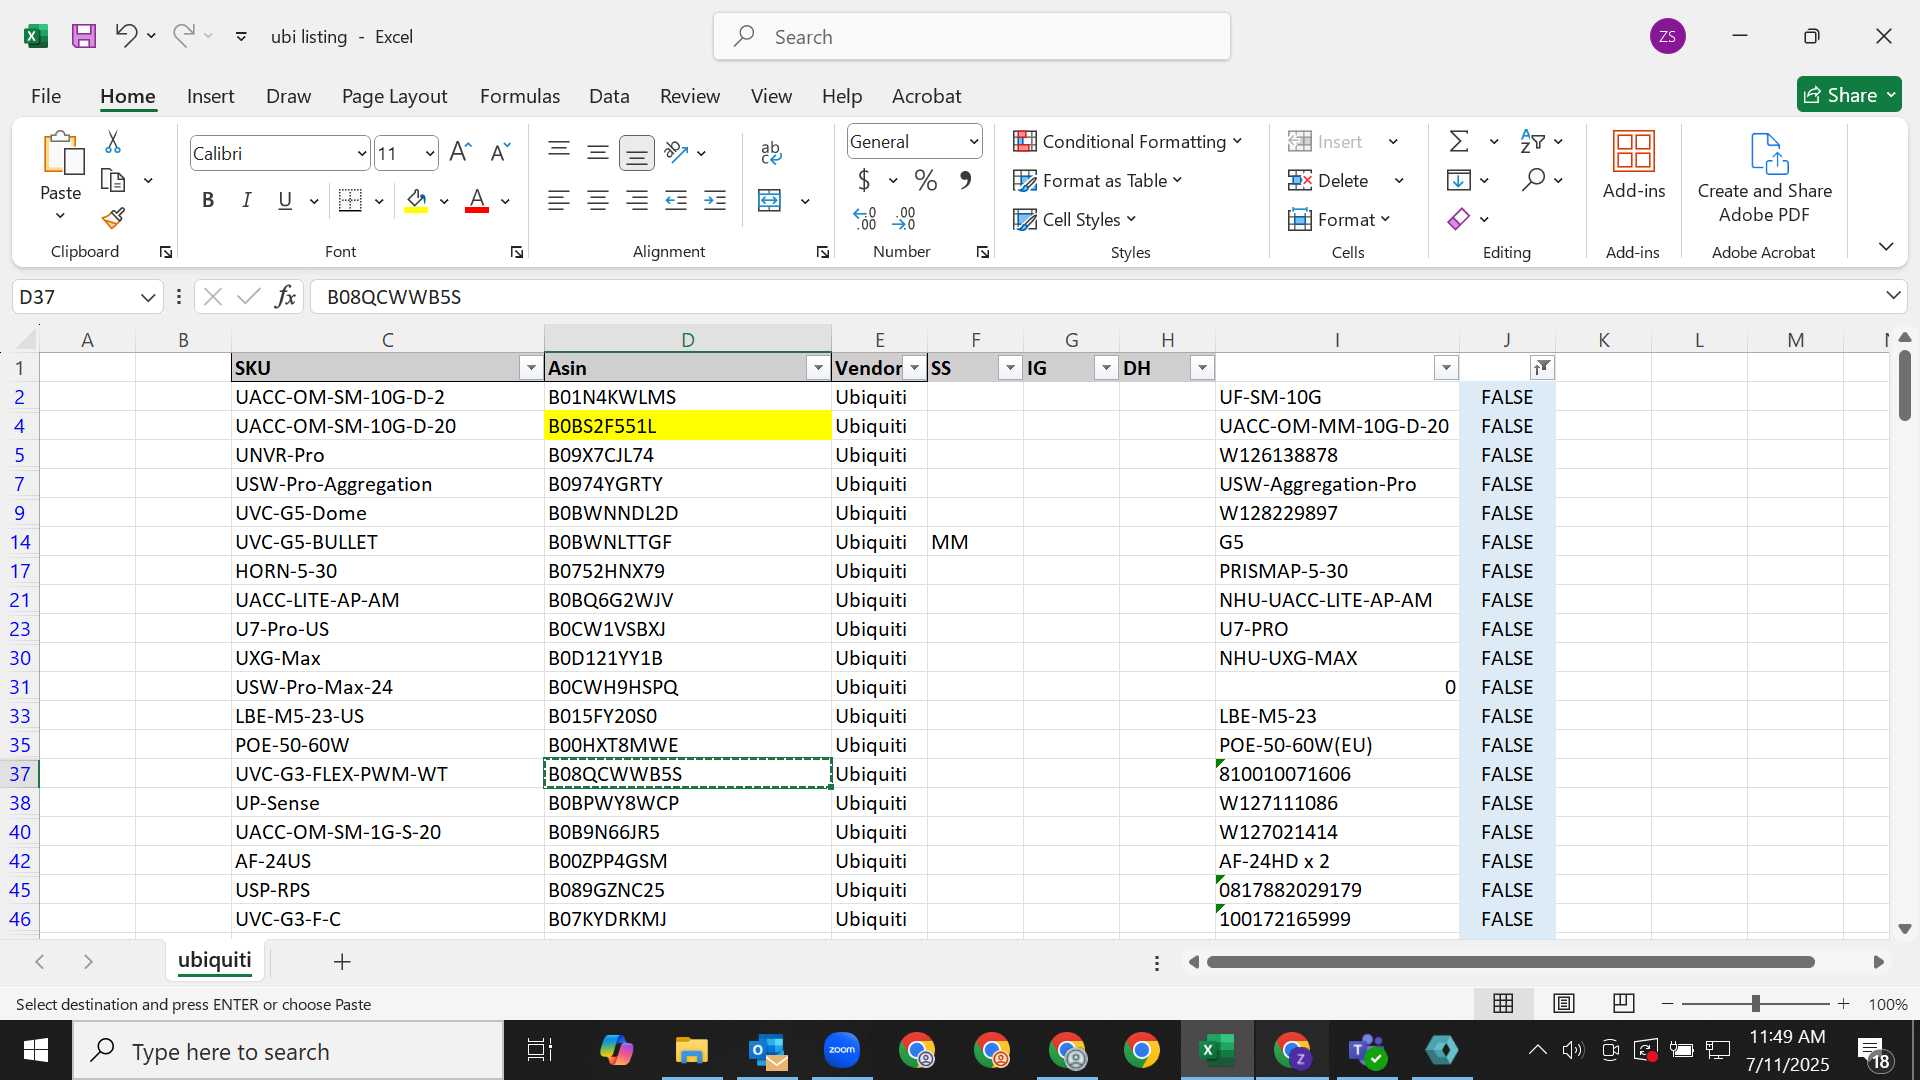1920x1080 pixels.
Task: Click the Decrease Decimal icon
Action: (x=904, y=218)
